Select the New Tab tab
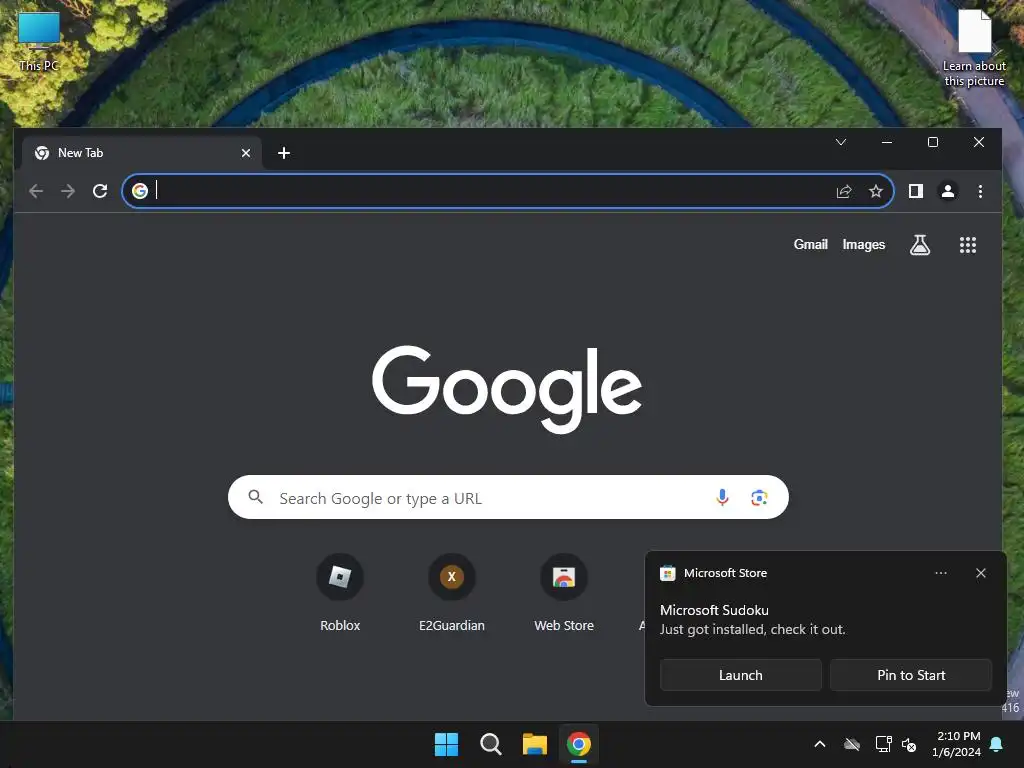 pyautogui.click(x=142, y=153)
